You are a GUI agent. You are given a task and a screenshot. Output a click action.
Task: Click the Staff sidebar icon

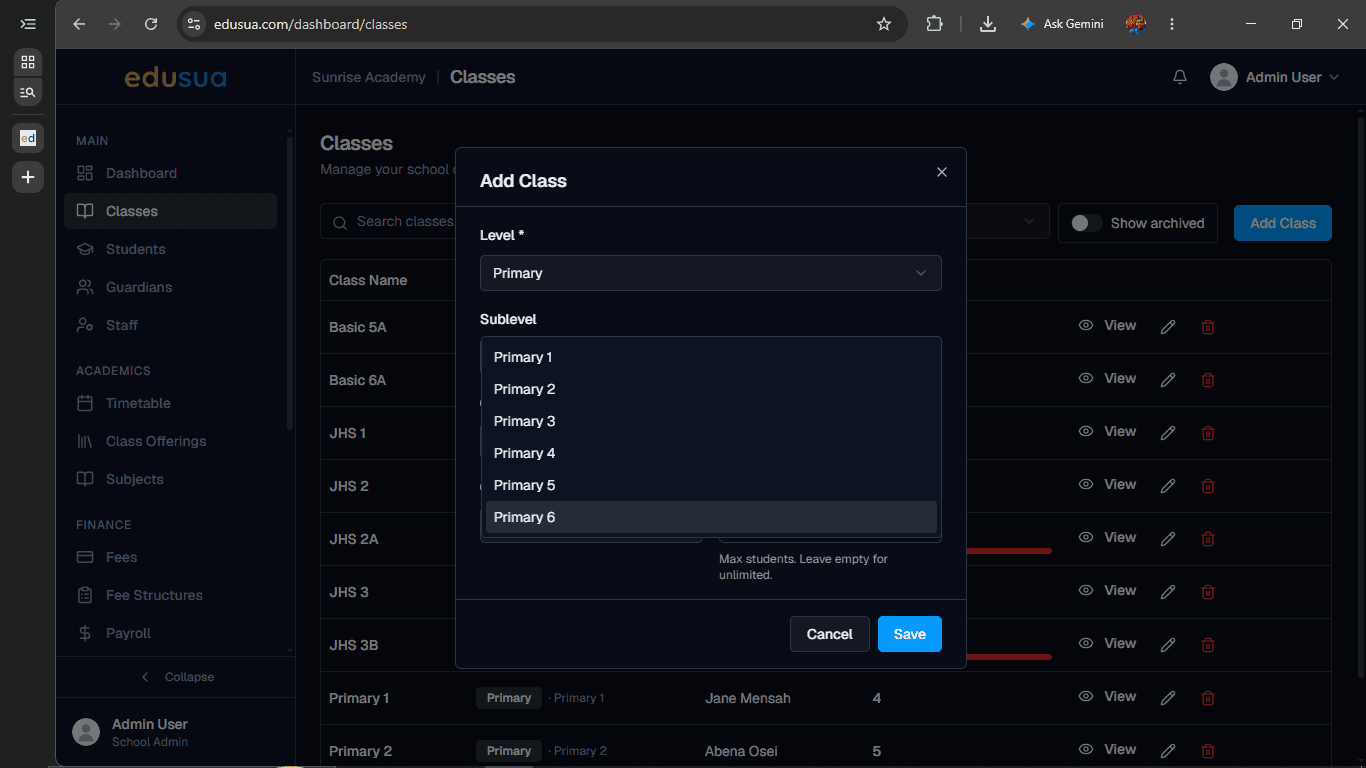pyautogui.click(x=85, y=325)
